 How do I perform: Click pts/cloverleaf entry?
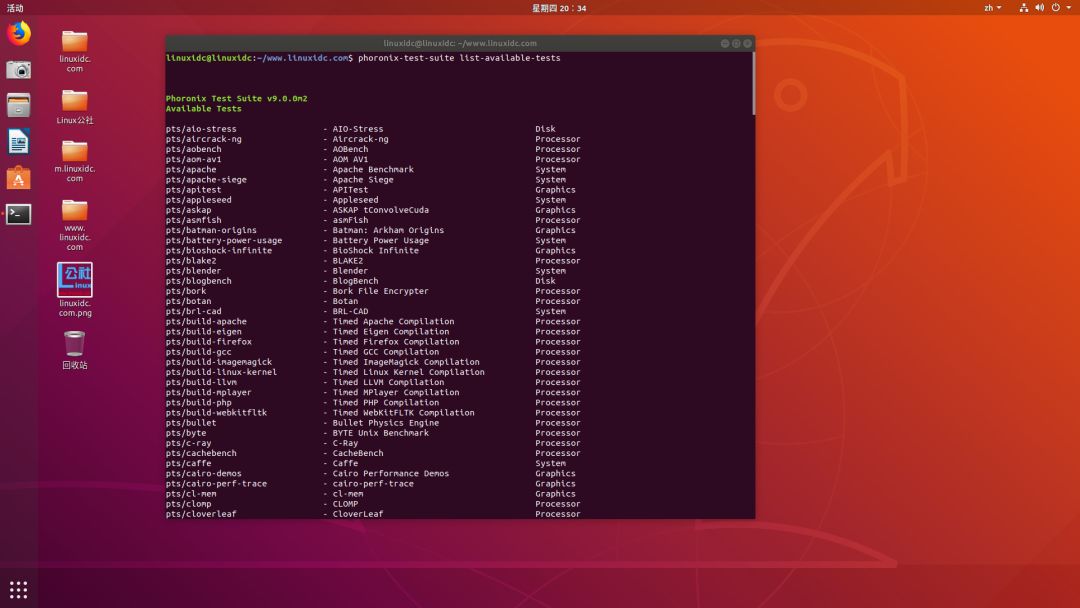click(200, 514)
